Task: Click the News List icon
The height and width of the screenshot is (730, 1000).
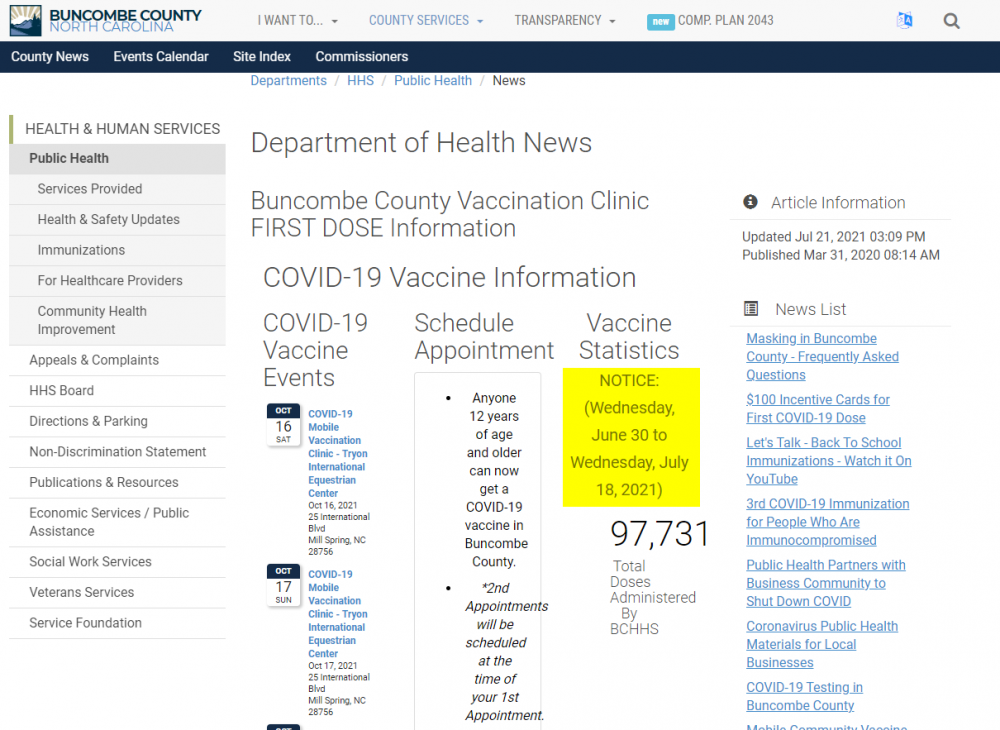Action: tap(752, 309)
